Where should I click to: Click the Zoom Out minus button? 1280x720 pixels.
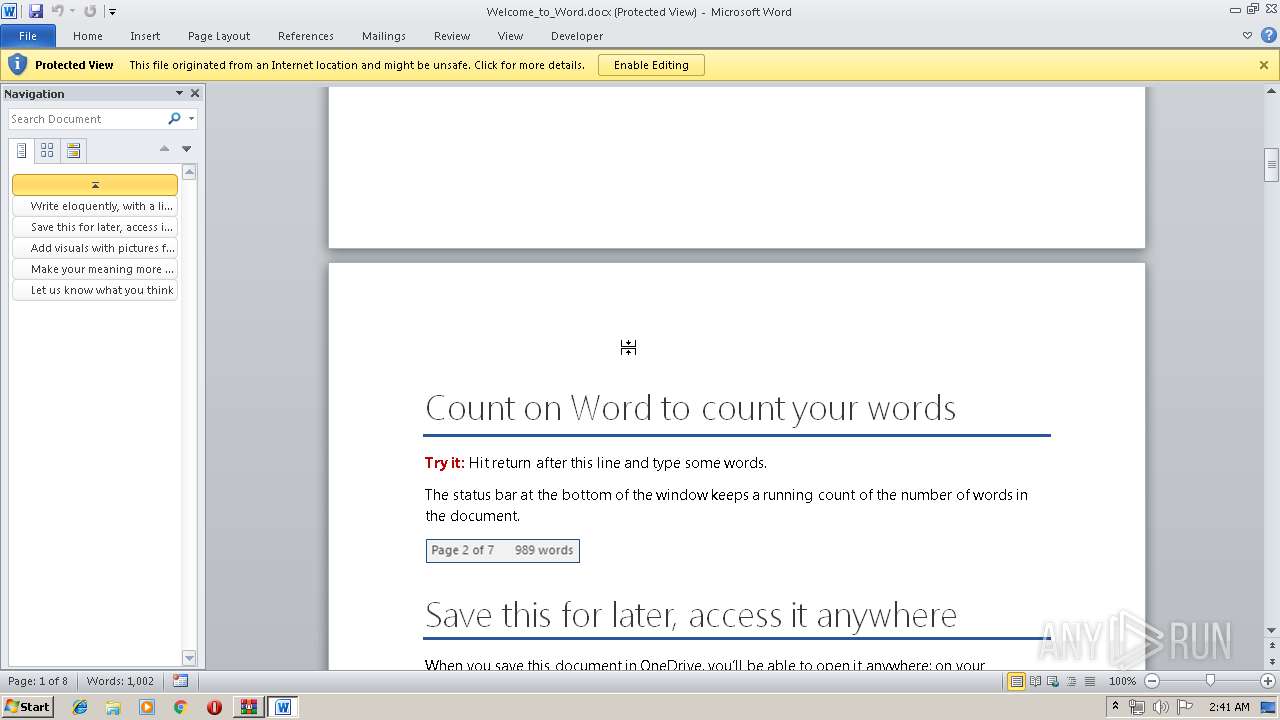[x=1151, y=681]
